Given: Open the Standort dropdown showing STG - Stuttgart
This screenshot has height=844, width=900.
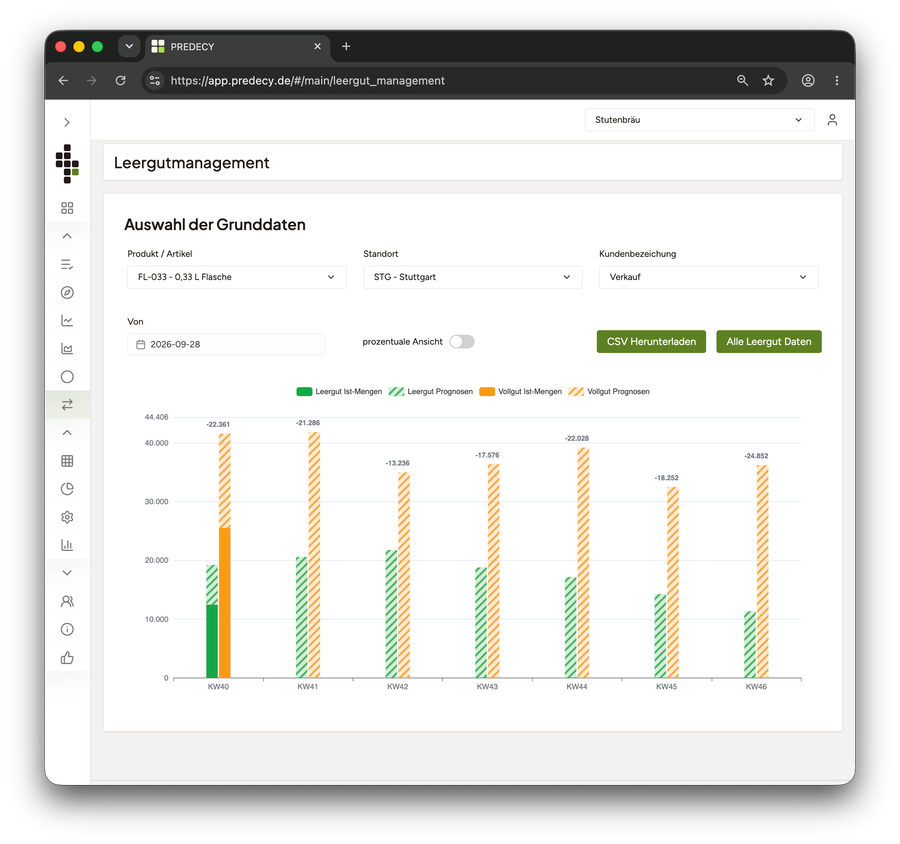Looking at the screenshot, I should click(x=472, y=277).
